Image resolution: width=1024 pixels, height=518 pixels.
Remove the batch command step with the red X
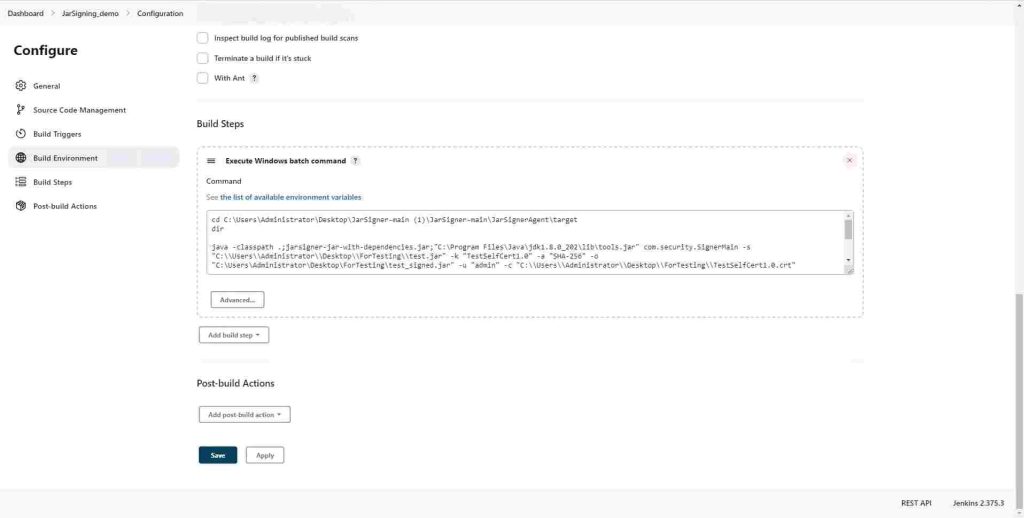(849, 160)
